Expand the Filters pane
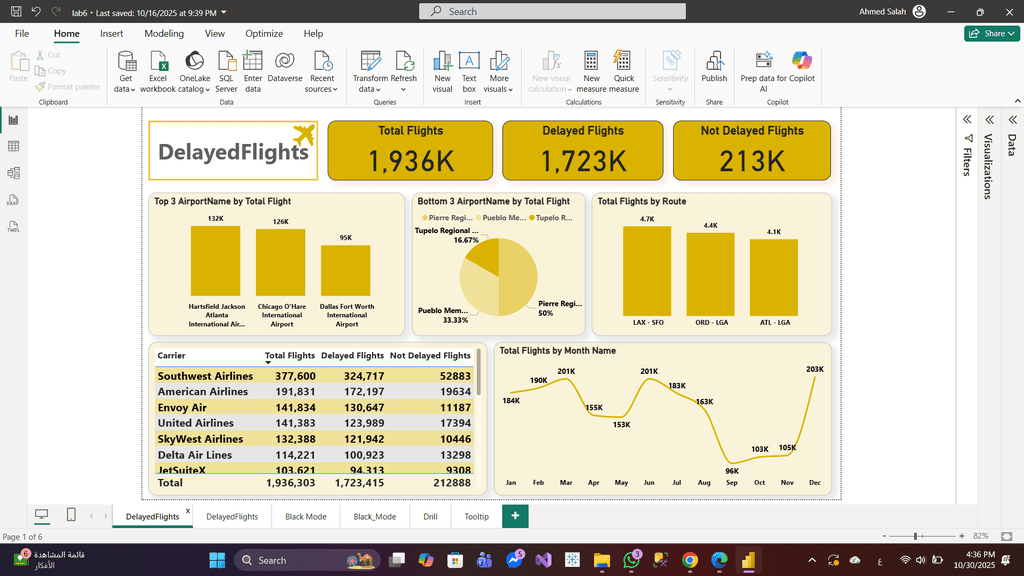This screenshot has width=1024, height=576. [967, 120]
